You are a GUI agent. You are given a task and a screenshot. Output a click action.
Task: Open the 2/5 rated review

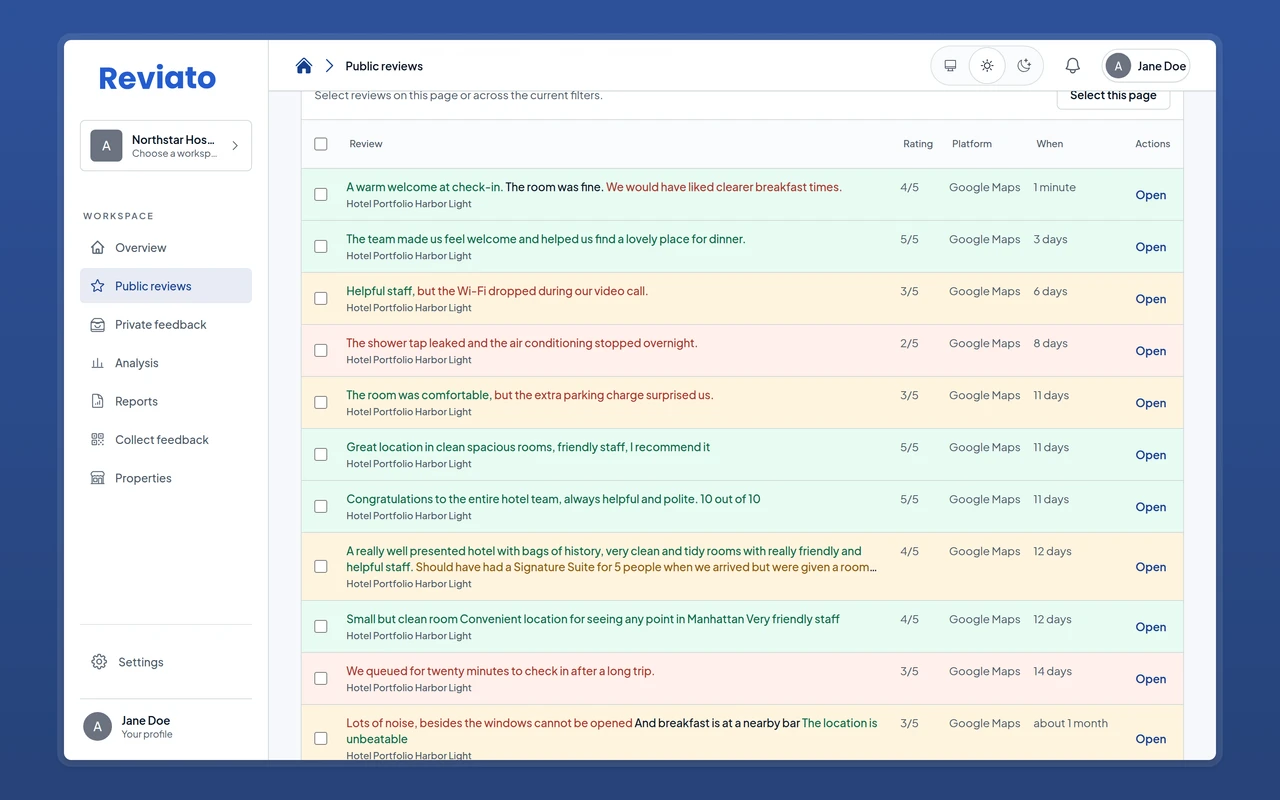[1151, 351]
